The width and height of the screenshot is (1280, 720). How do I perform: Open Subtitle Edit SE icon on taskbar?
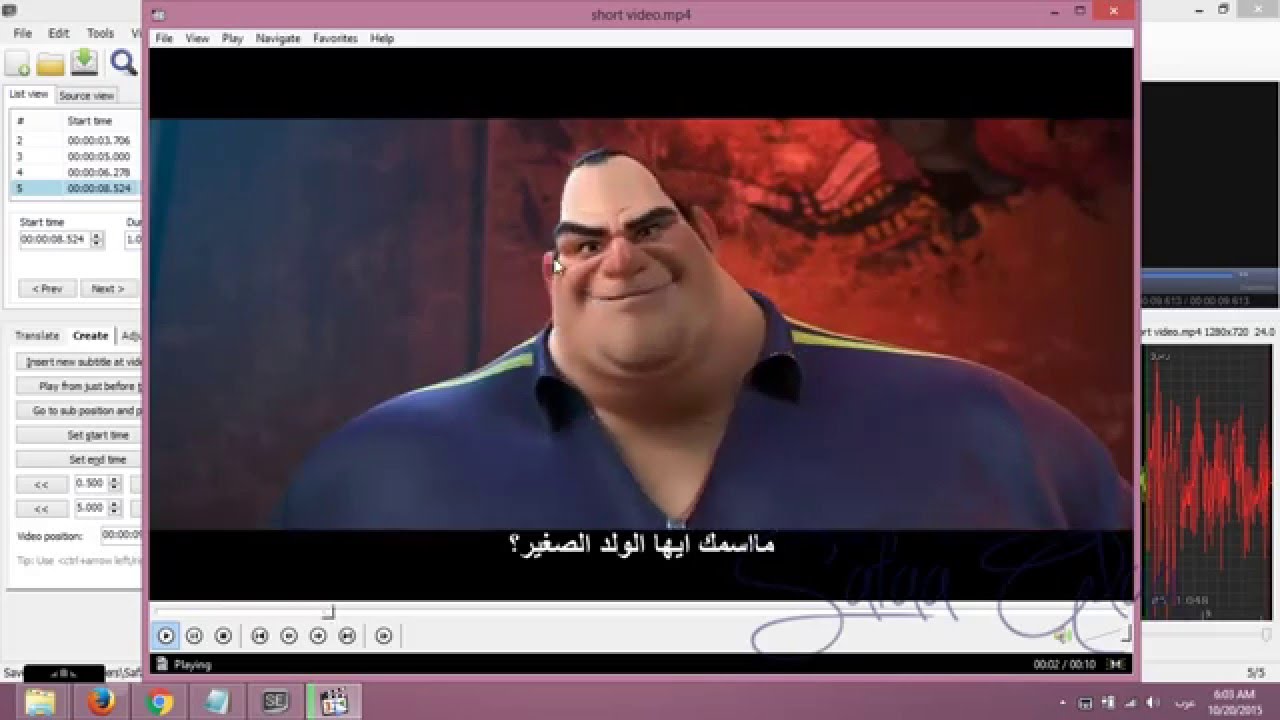[x=275, y=703]
